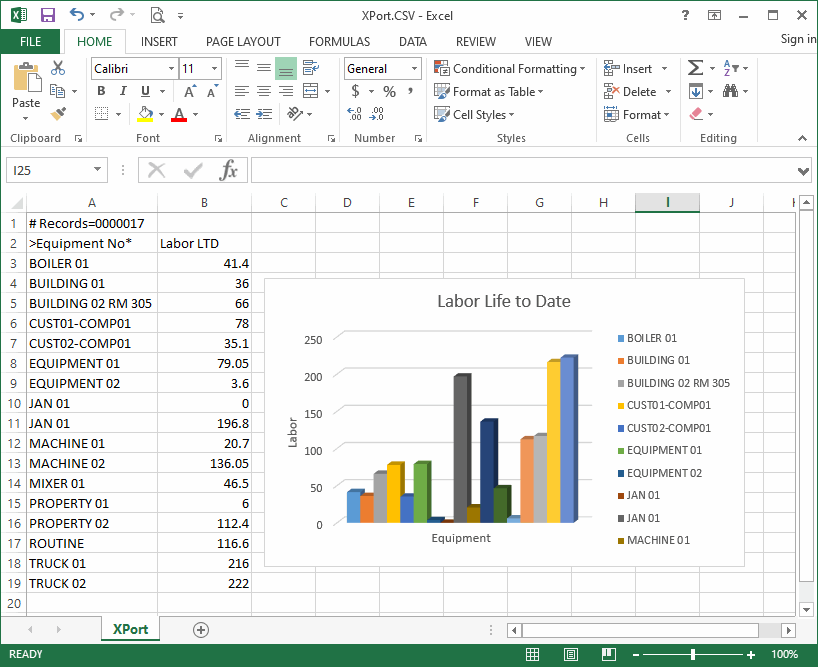
Task: Toggle Bottom Align in Alignment group
Action: tap(286, 68)
